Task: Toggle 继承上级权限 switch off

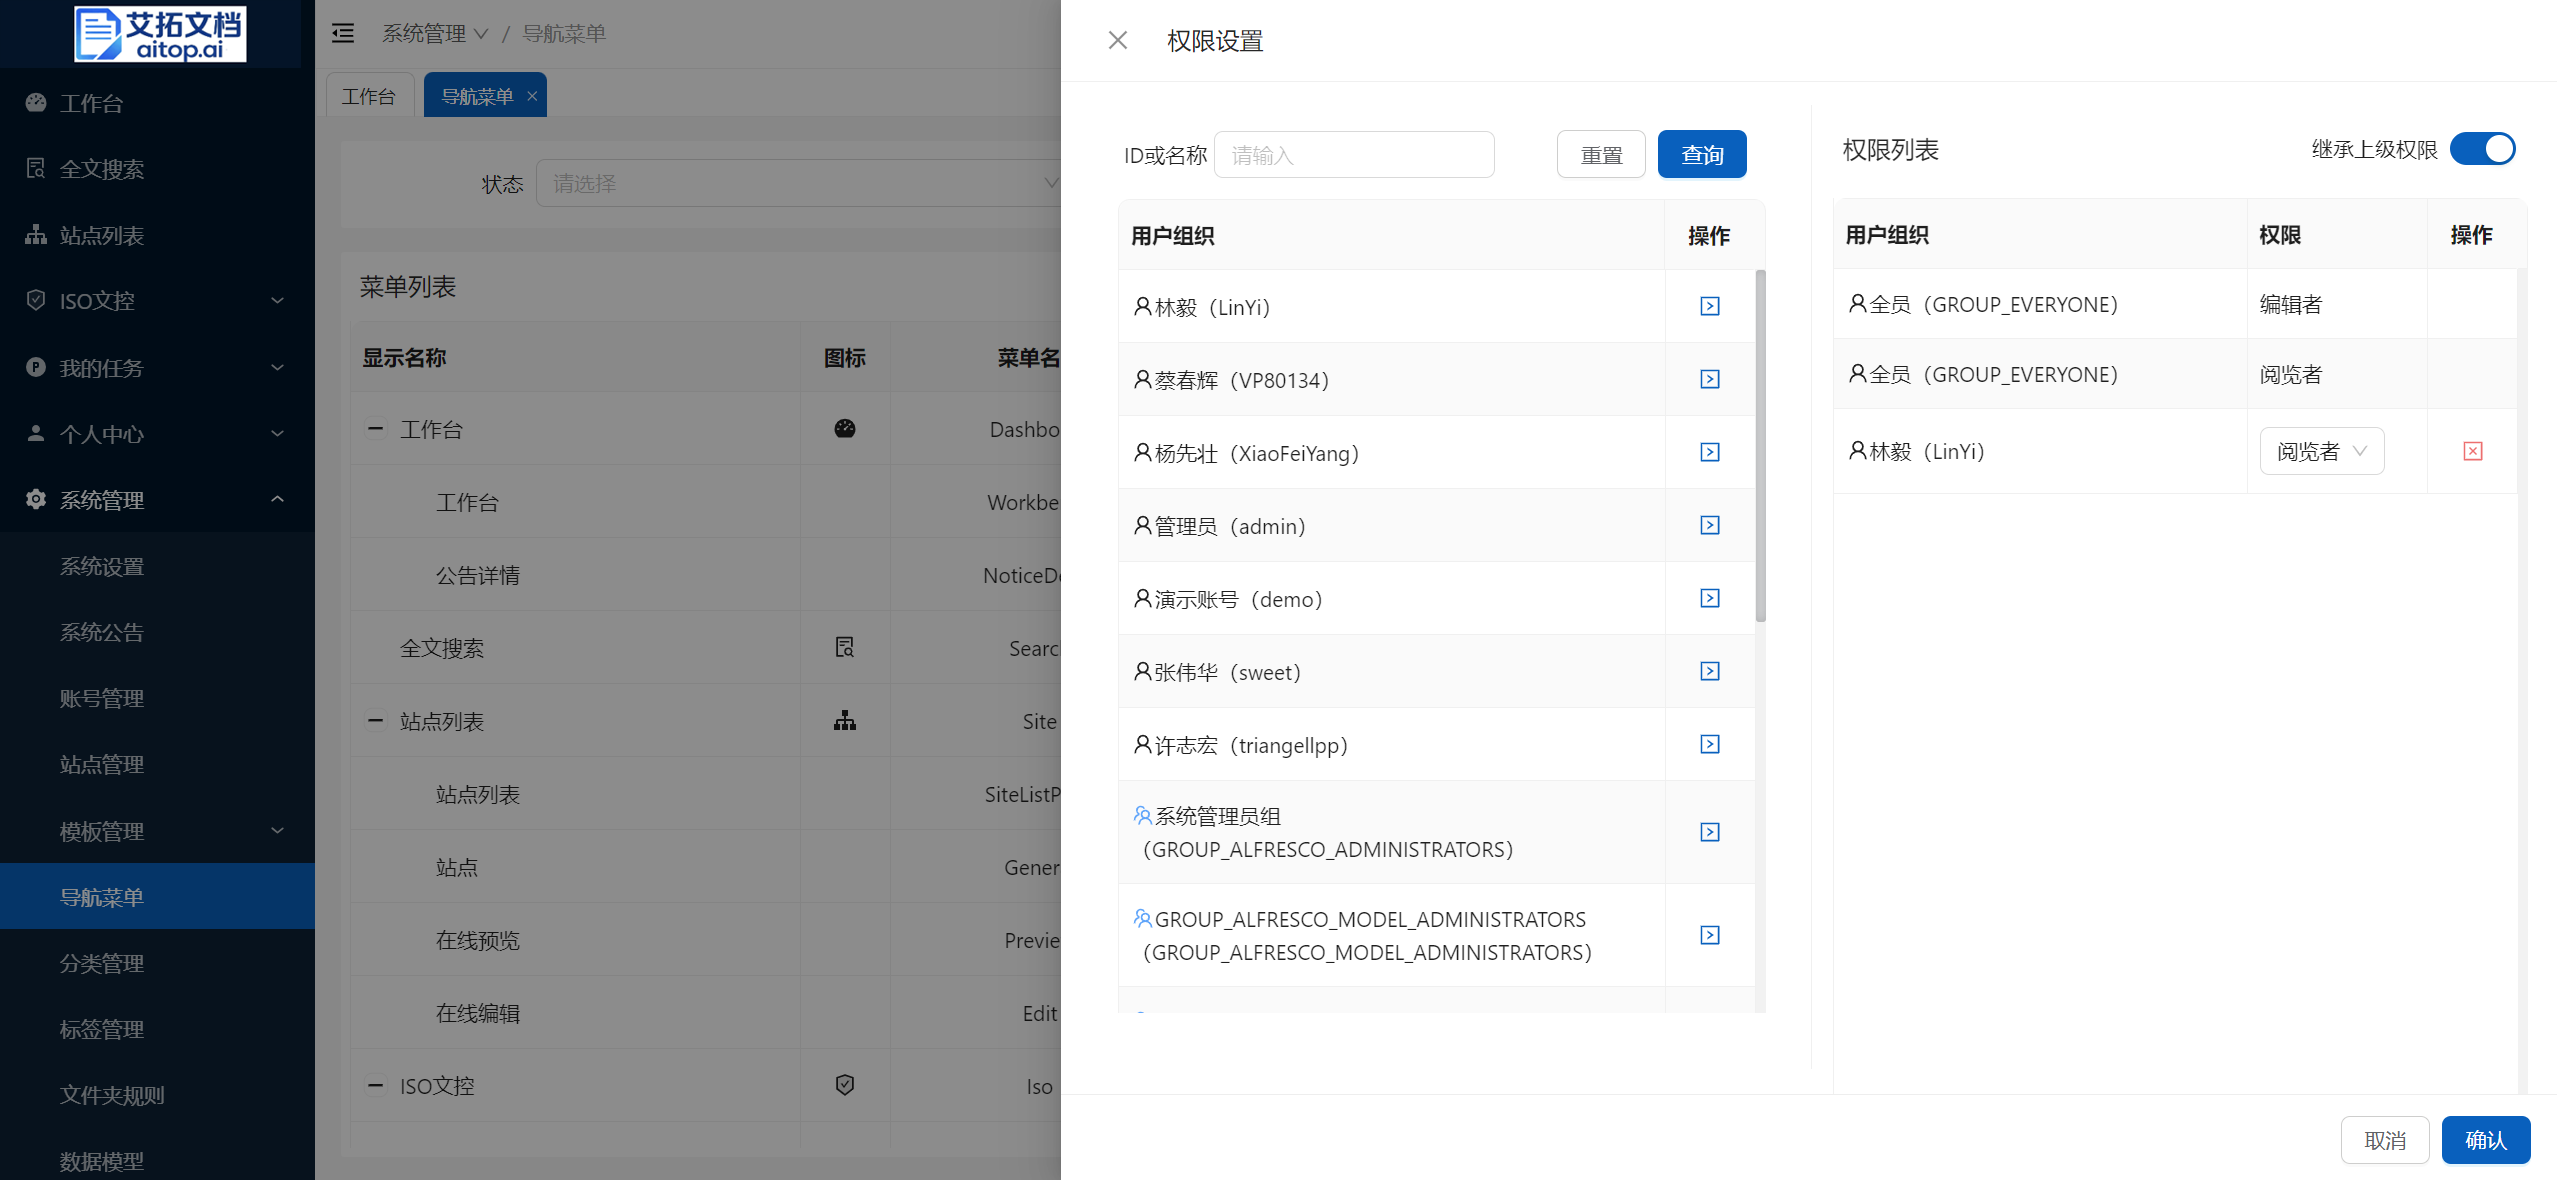Action: tap(2482, 149)
